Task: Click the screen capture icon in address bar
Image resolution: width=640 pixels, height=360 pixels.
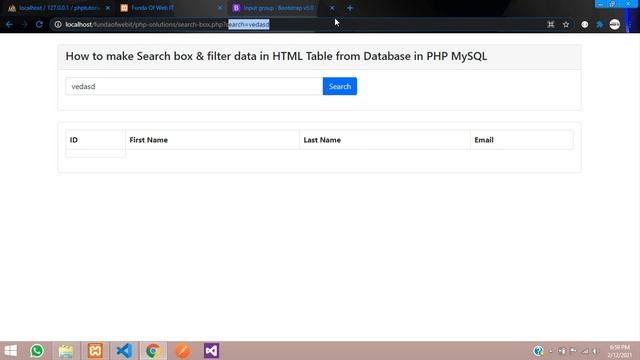Action: tap(551, 24)
